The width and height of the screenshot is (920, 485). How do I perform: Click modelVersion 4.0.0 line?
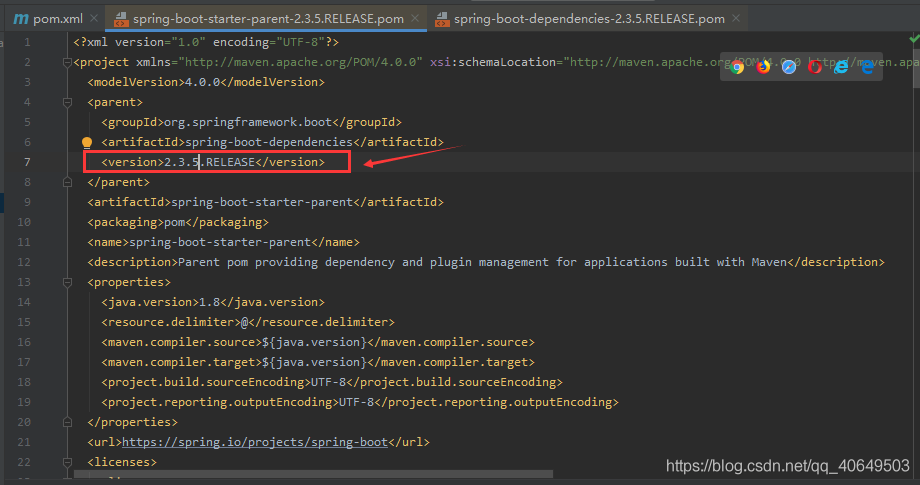pos(206,82)
